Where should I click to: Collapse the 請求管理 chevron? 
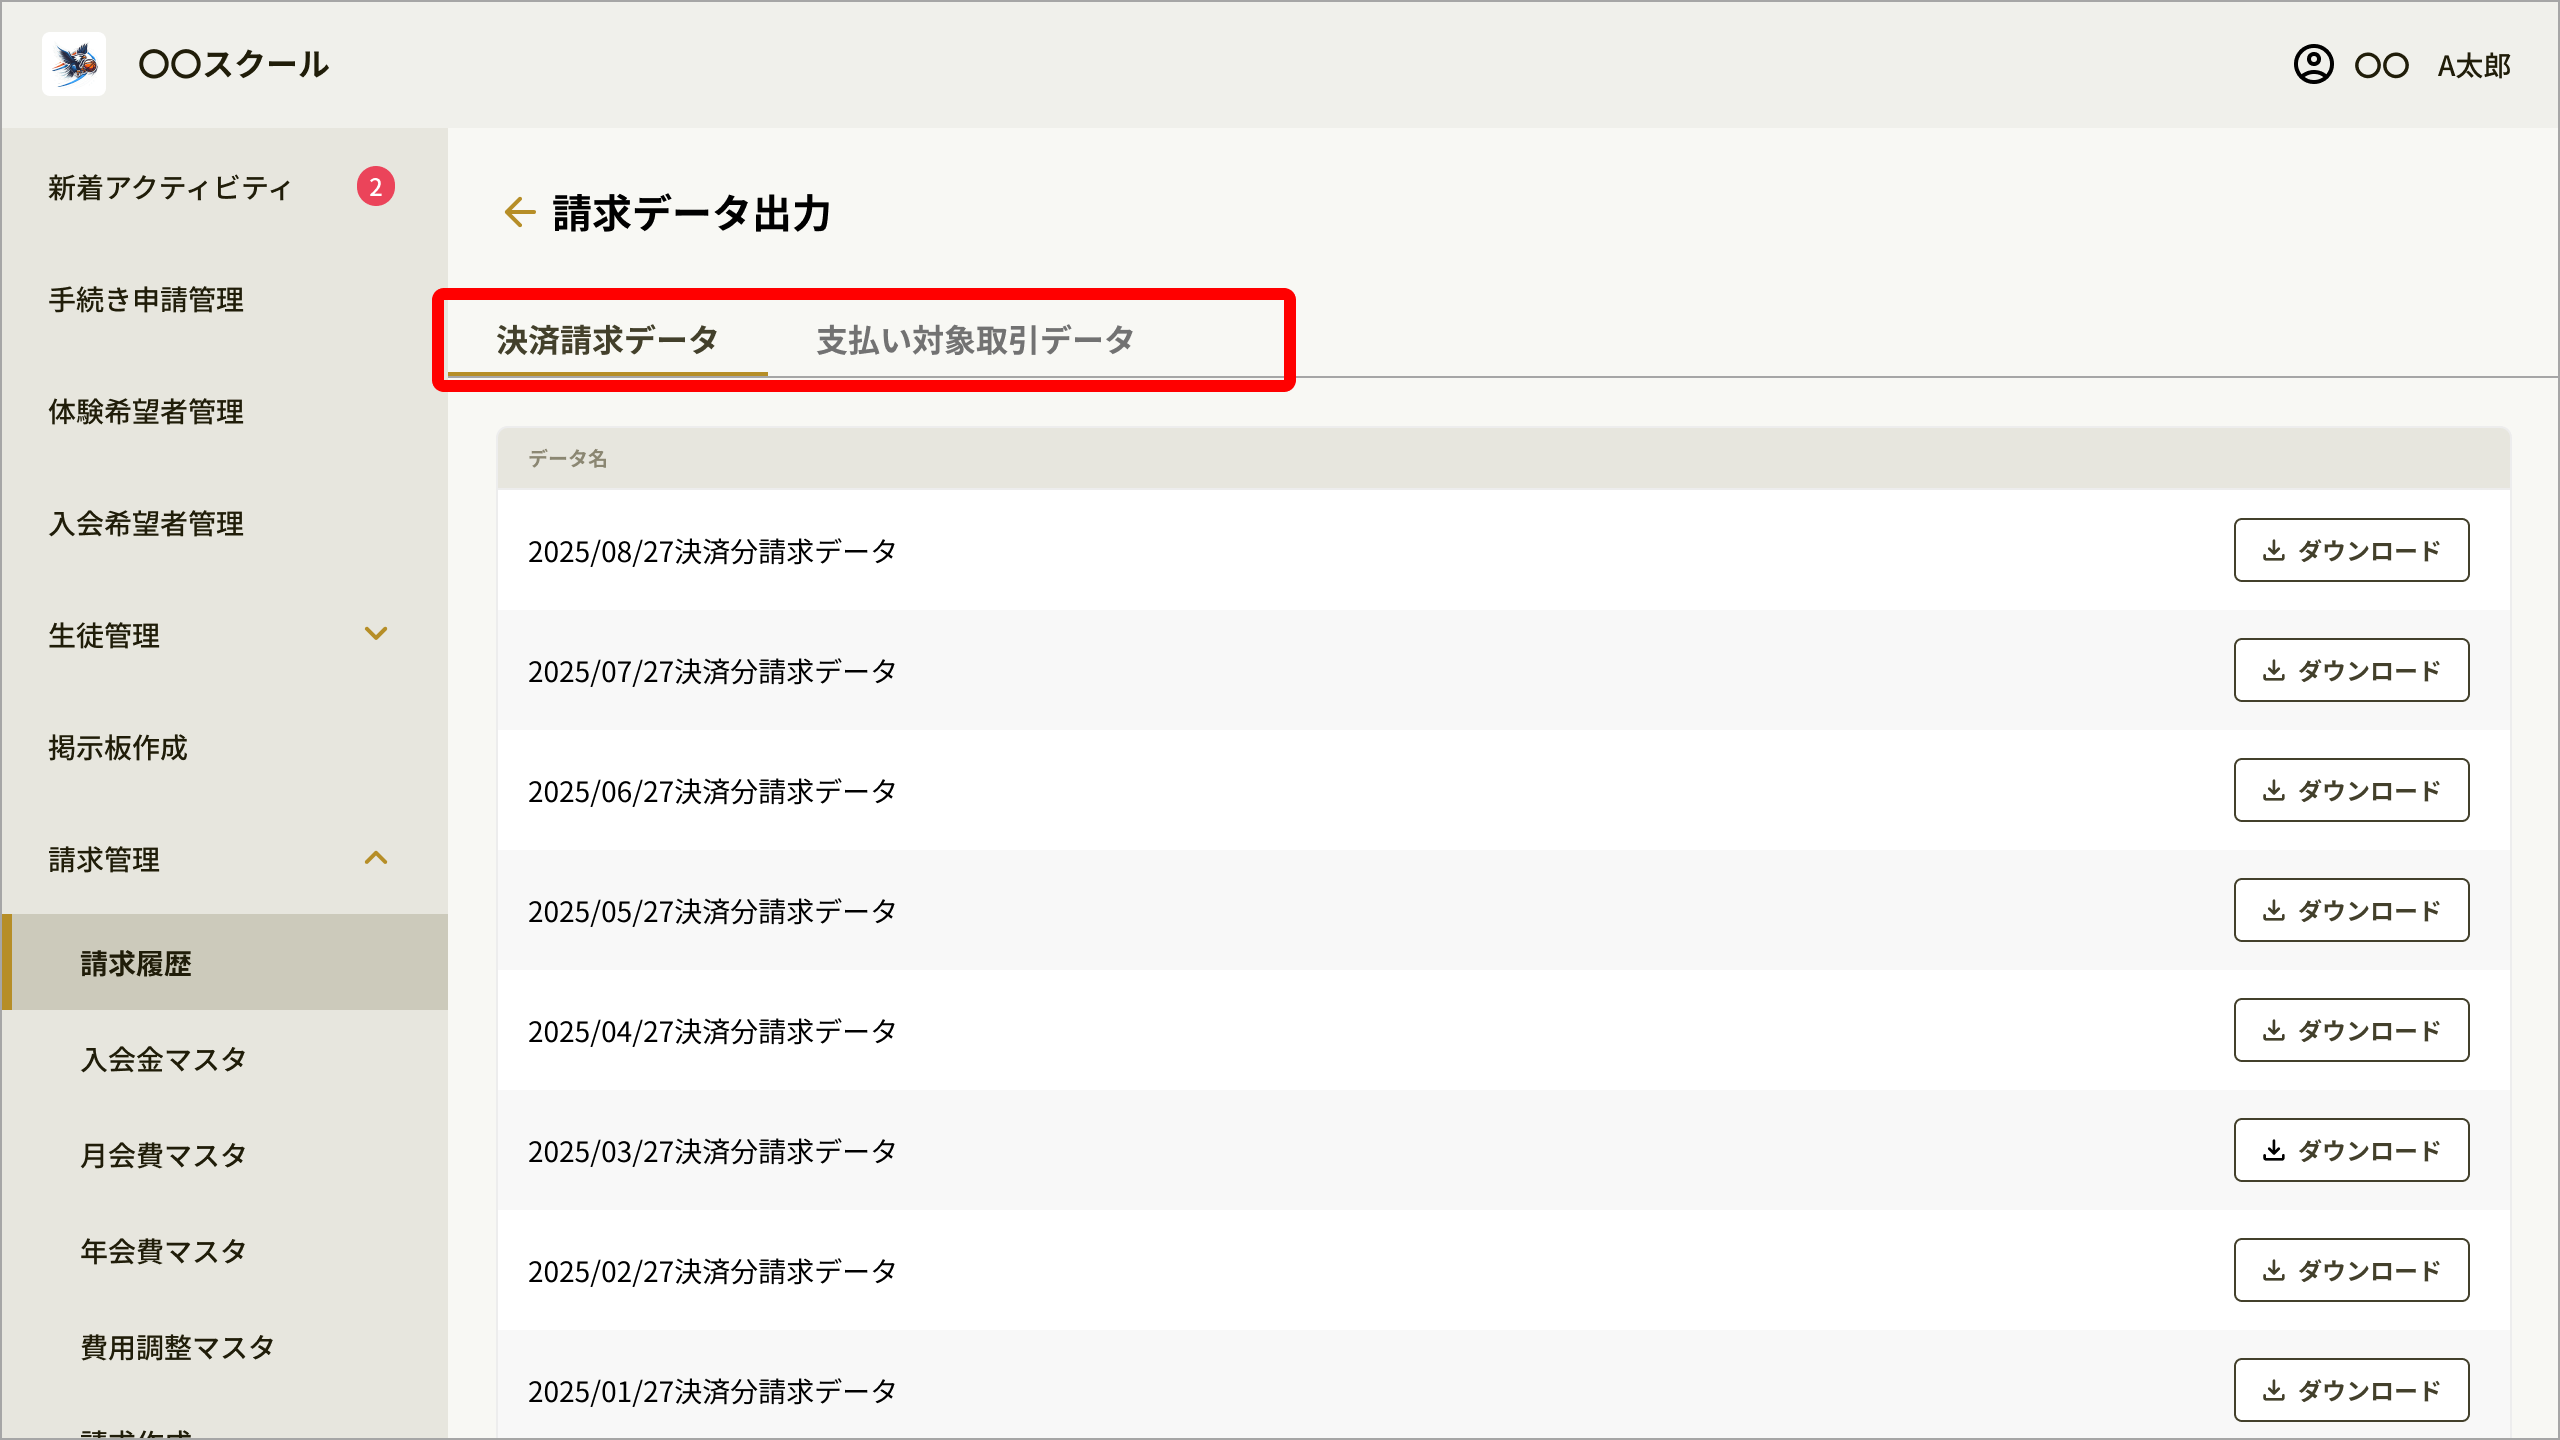[376, 858]
